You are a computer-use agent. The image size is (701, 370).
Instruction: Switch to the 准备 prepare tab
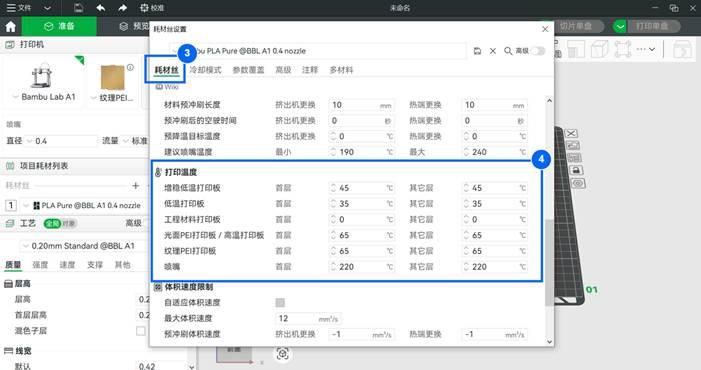click(x=59, y=26)
